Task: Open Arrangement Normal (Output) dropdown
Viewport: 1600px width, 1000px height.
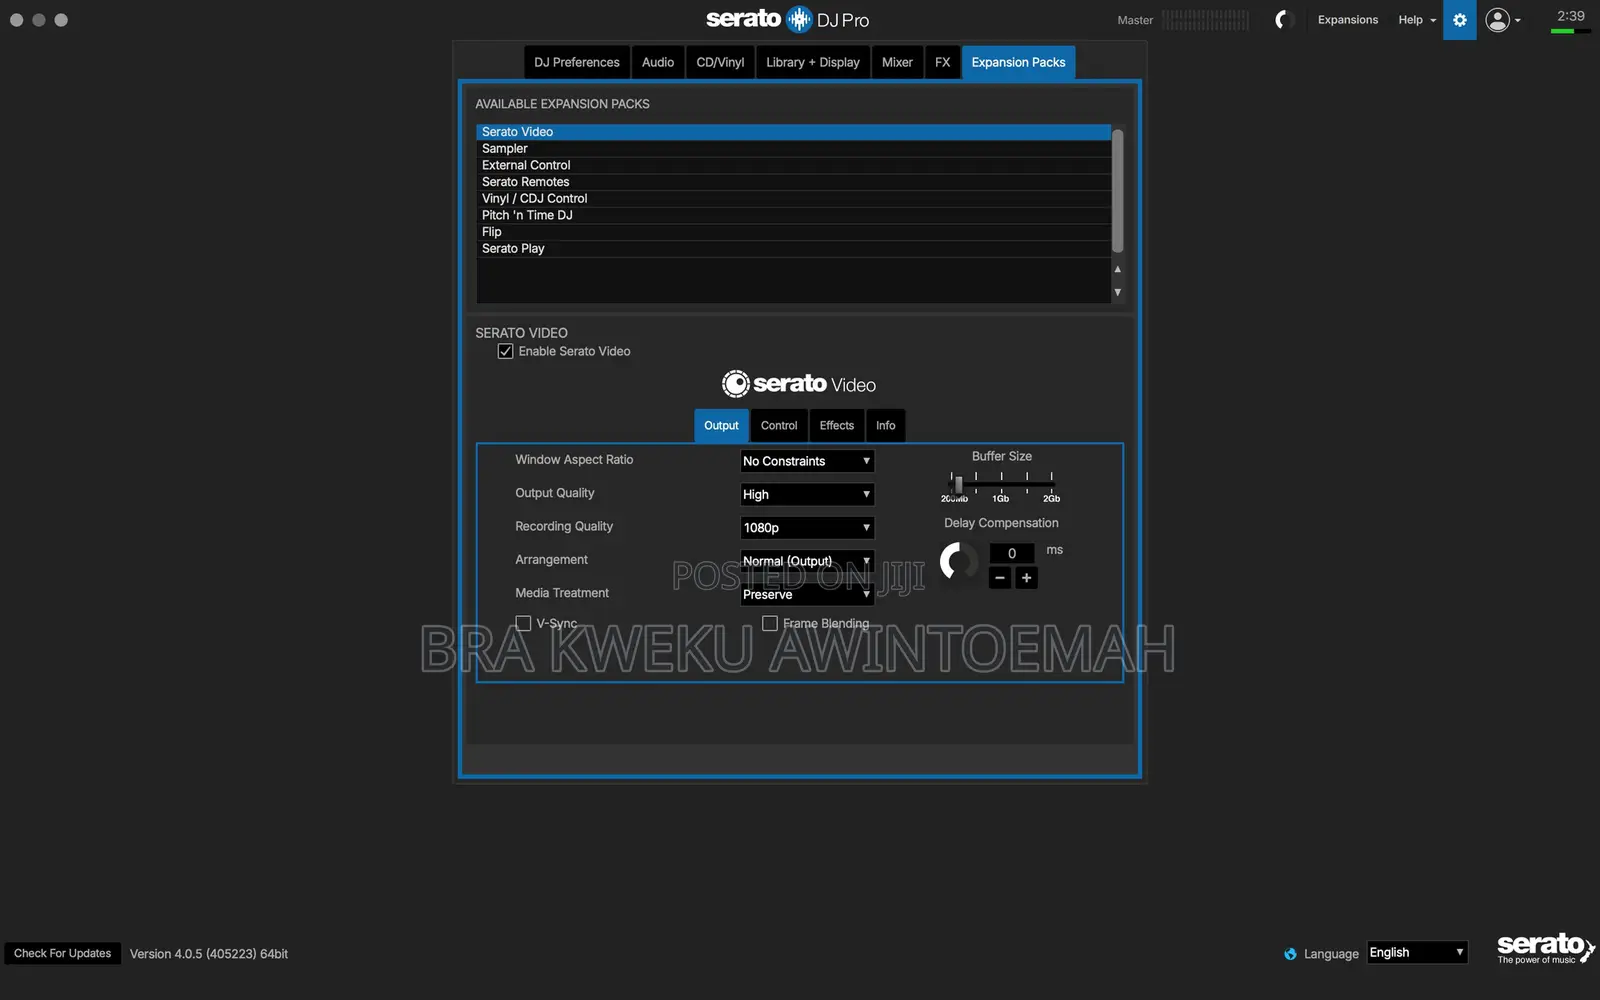Action: (x=807, y=561)
